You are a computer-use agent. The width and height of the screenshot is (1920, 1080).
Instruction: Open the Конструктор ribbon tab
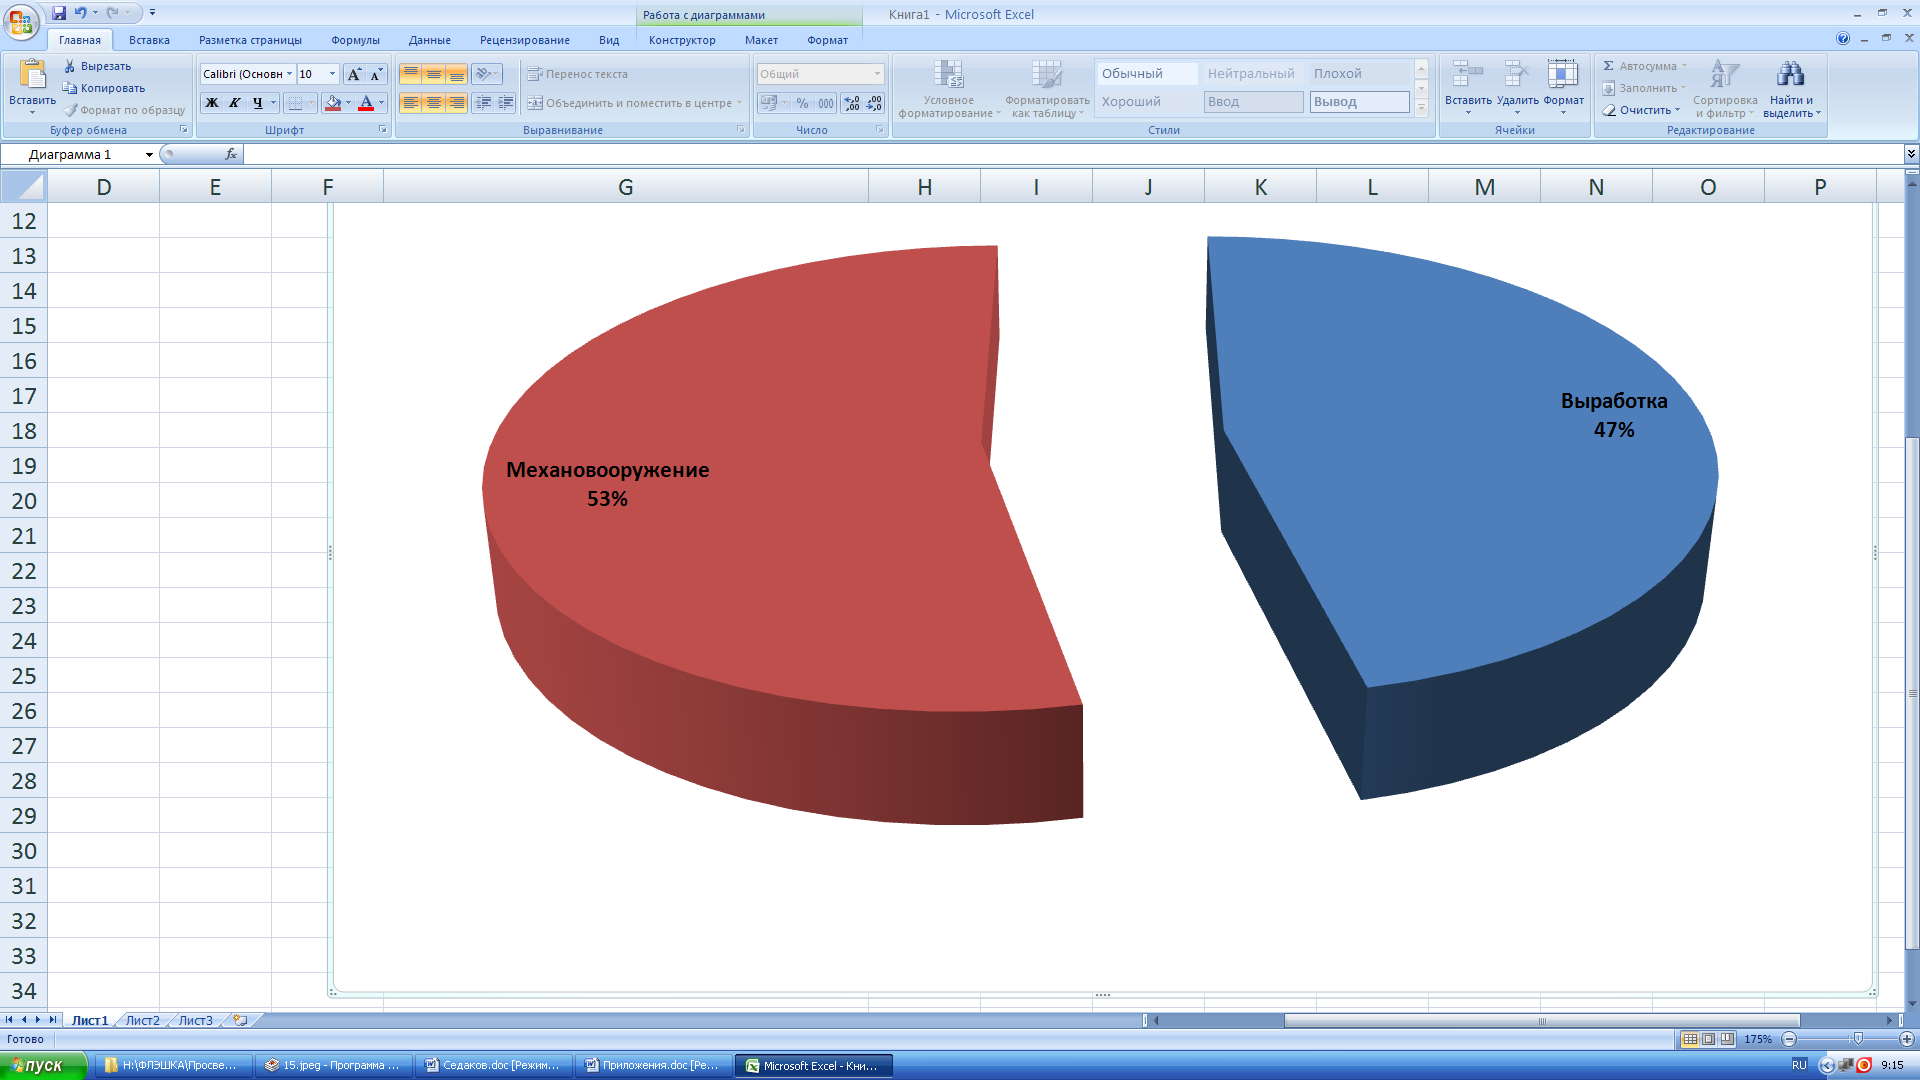681,40
